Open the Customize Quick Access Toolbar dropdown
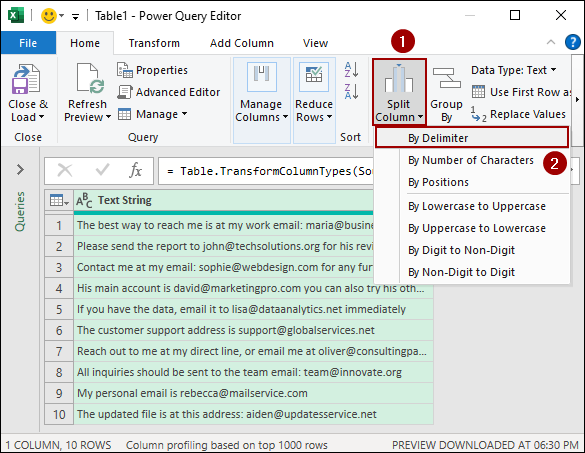585x453 pixels. (75, 17)
